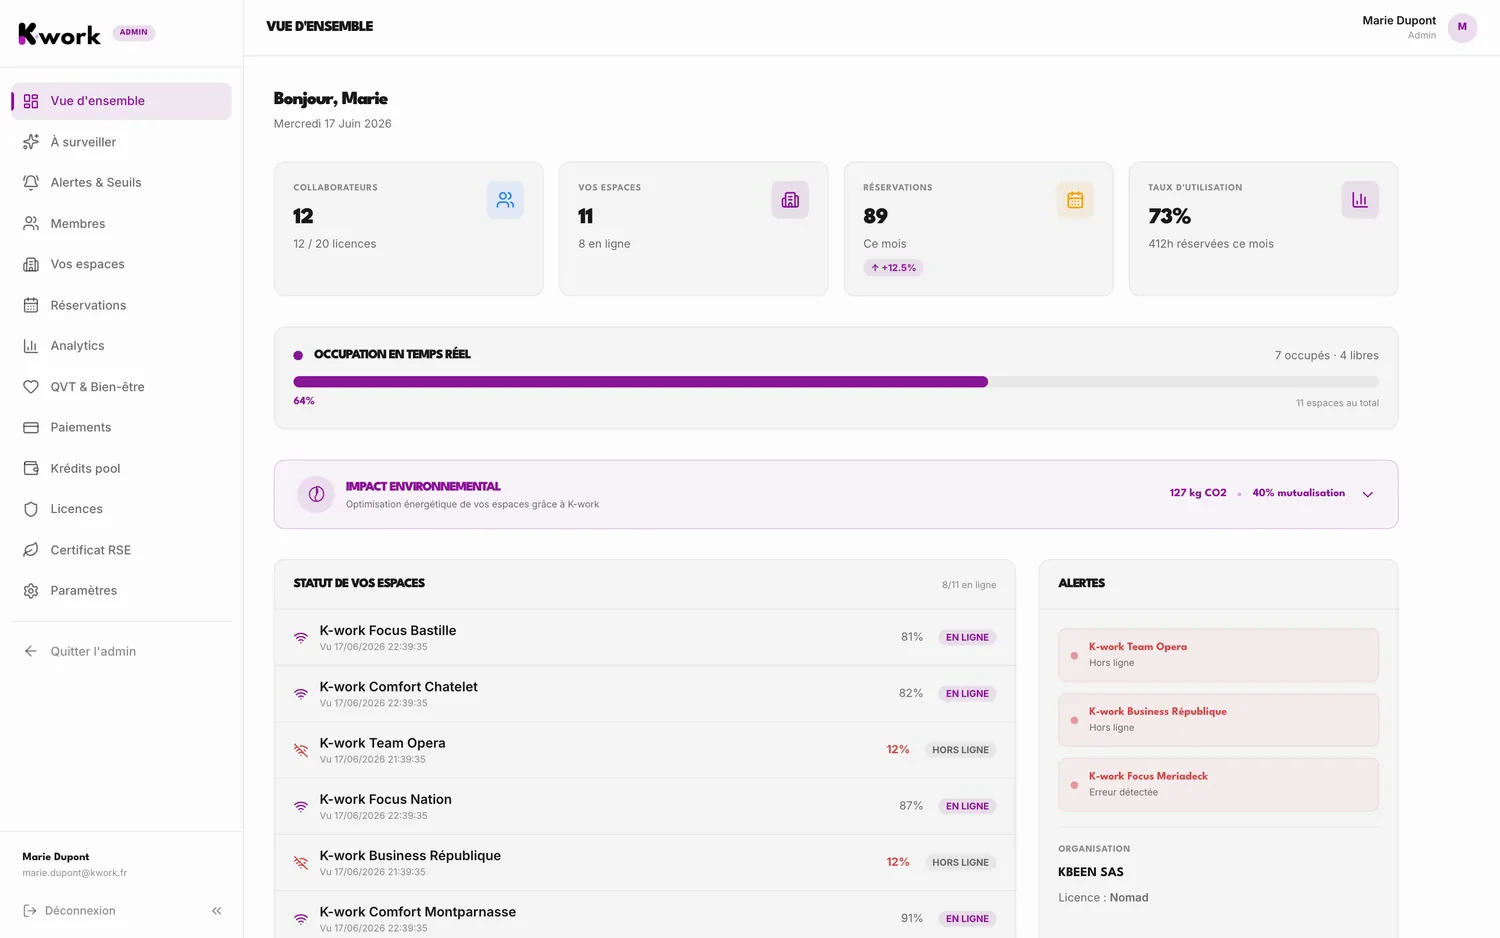
Task: Click the Vos espaces building icon in sidebar
Action: point(31,264)
